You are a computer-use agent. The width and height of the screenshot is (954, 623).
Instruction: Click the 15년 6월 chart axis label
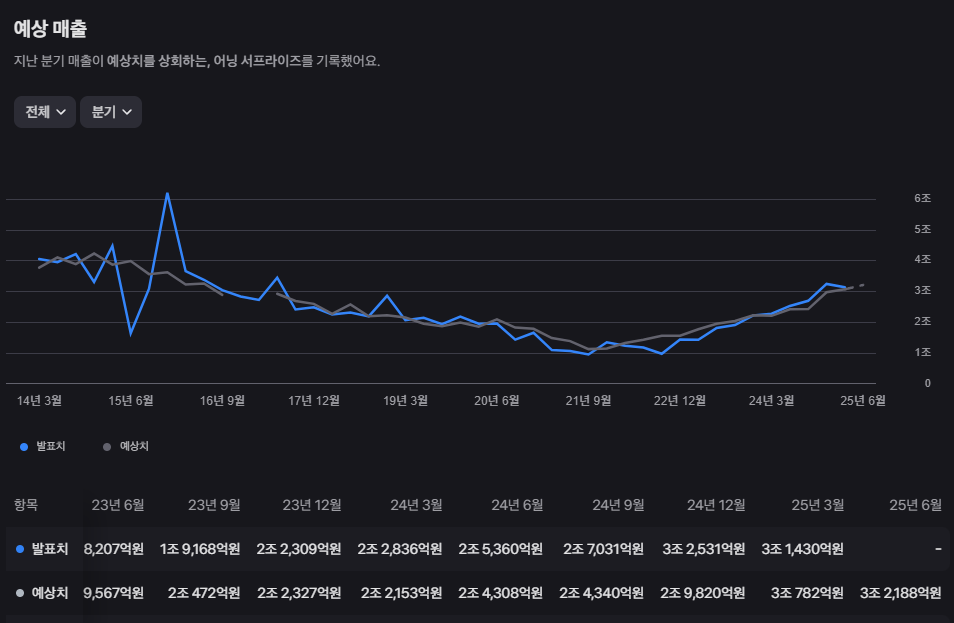pos(131,400)
